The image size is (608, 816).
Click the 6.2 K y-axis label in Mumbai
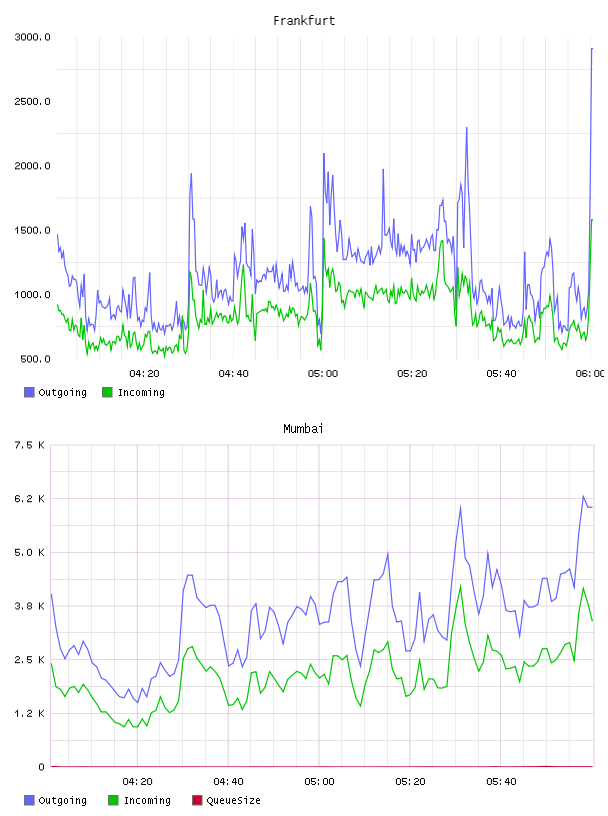coord(29,499)
